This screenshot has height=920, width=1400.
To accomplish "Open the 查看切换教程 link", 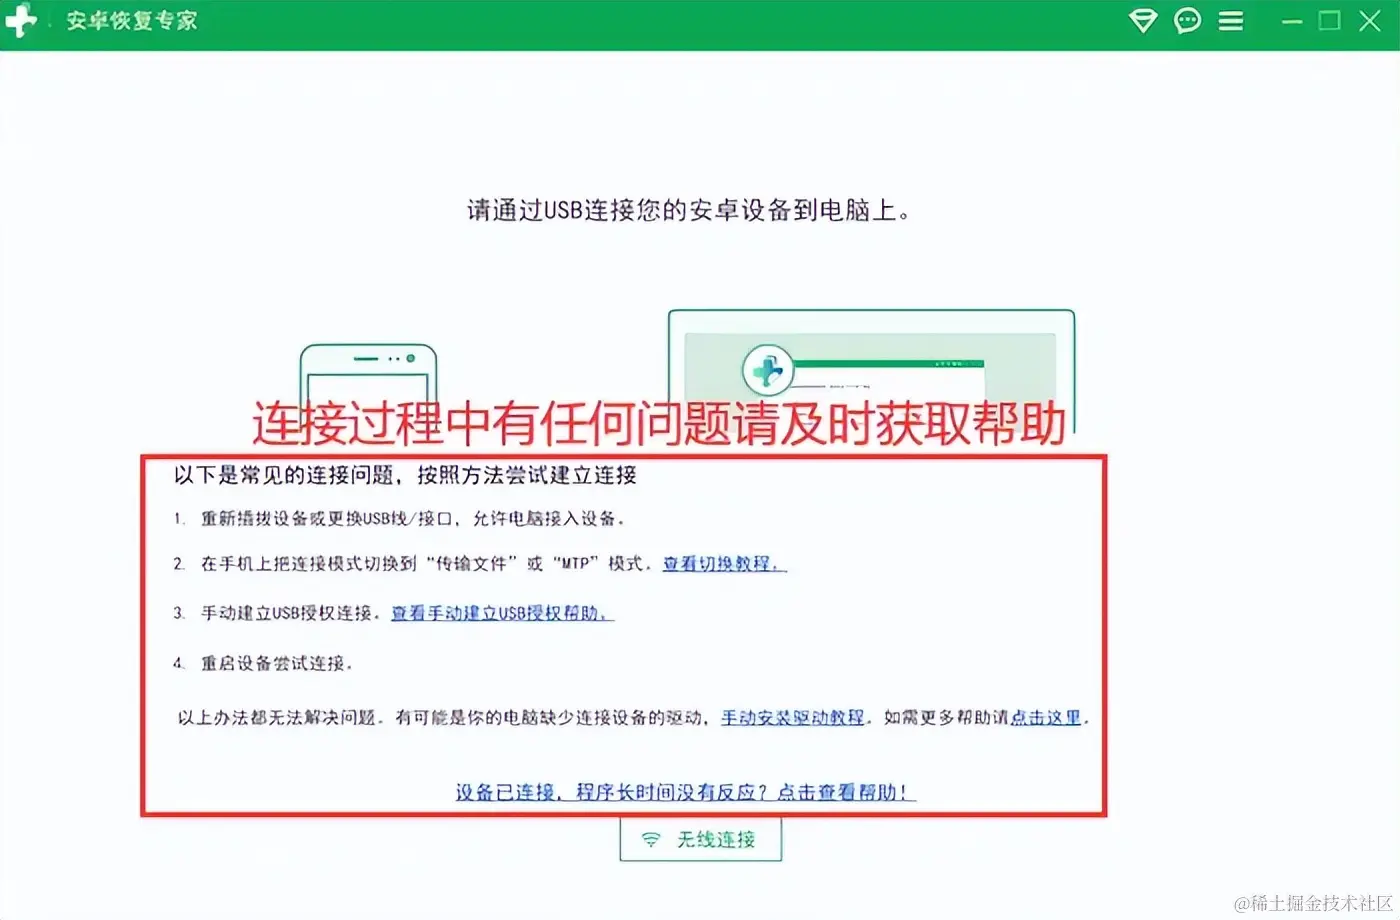I will coord(724,564).
